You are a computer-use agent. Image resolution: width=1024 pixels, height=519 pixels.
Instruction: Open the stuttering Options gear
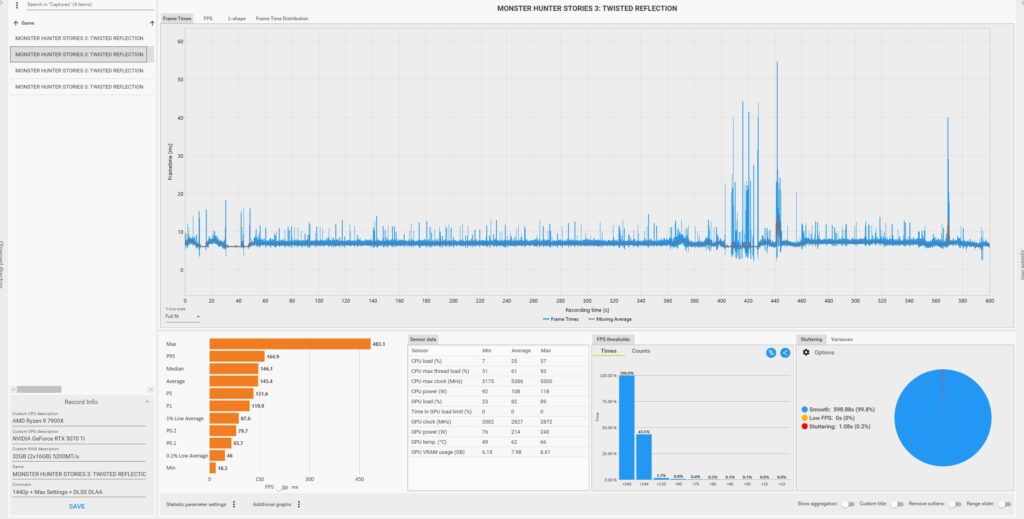click(x=806, y=353)
